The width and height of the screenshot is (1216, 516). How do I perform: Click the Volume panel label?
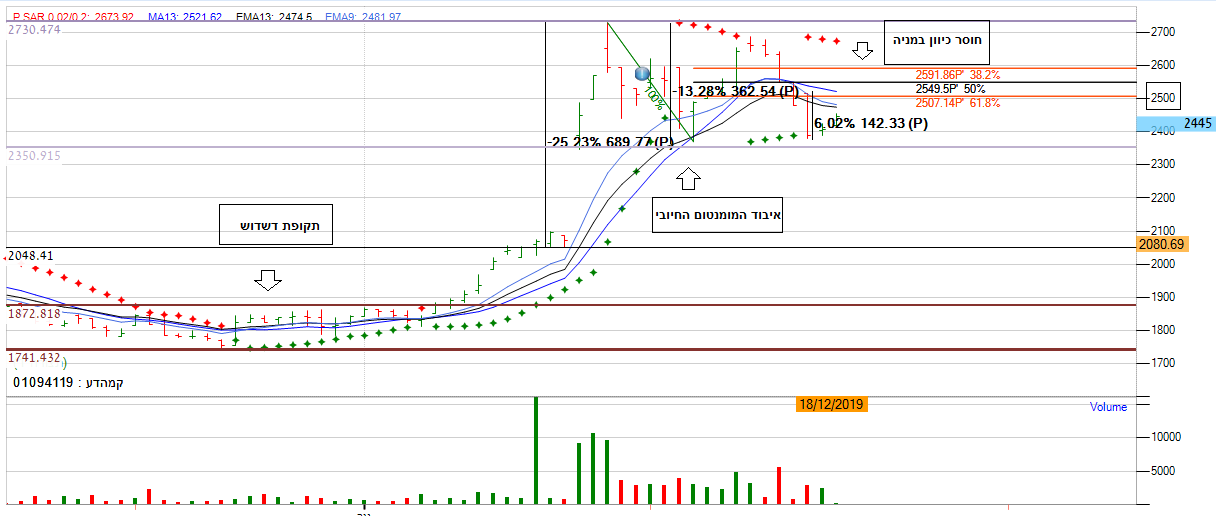1108,407
